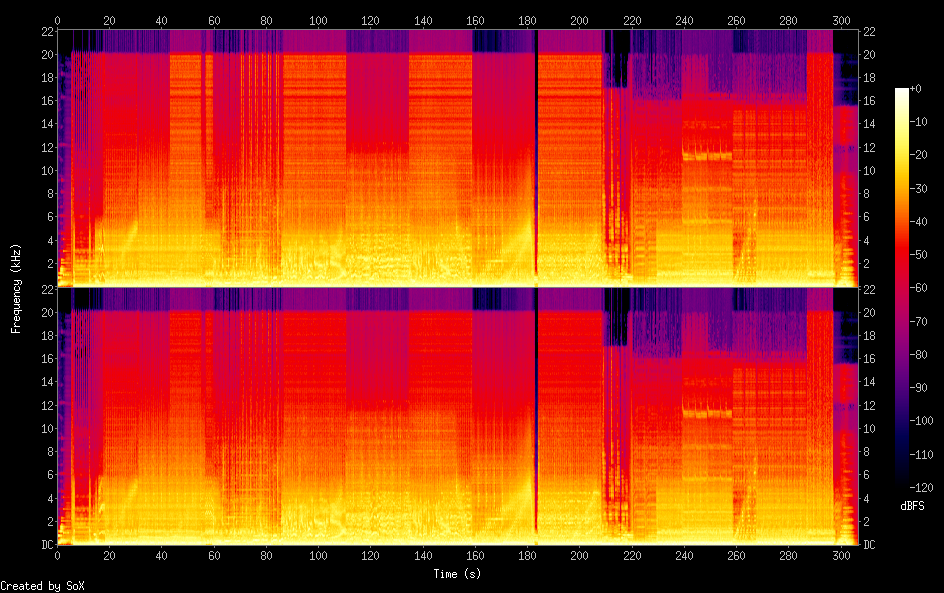
Task: Click the 0 tick on the bottom time axis
Action: pyautogui.click(x=58, y=556)
